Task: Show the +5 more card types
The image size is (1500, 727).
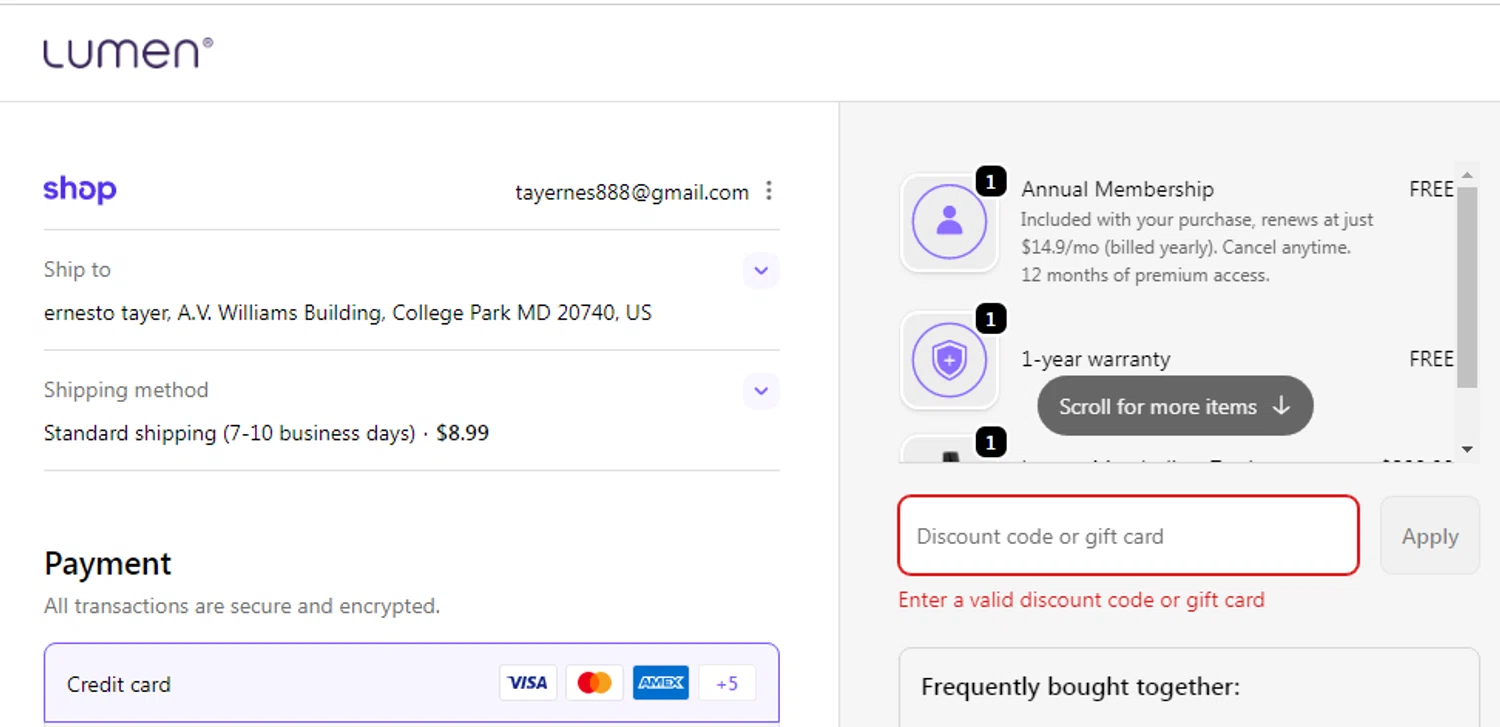Action: click(x=727, y=683)
